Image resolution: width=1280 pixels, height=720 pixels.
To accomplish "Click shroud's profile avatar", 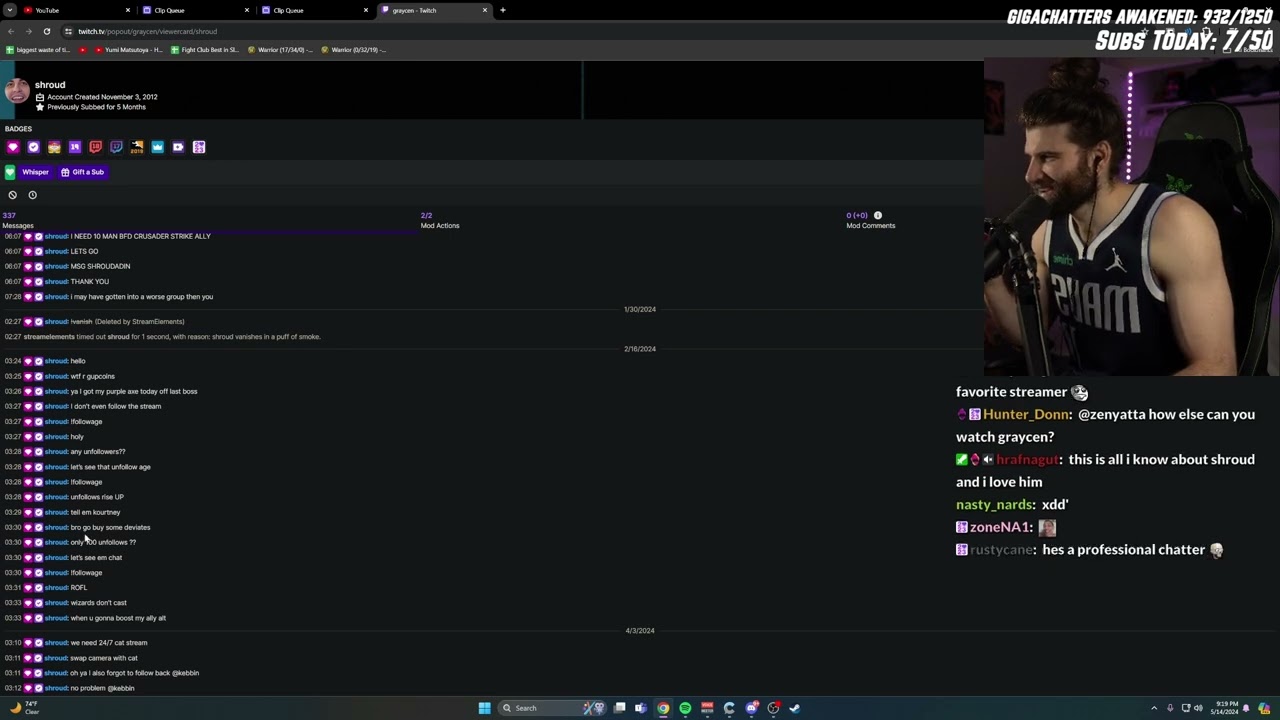I will (17, 90).
